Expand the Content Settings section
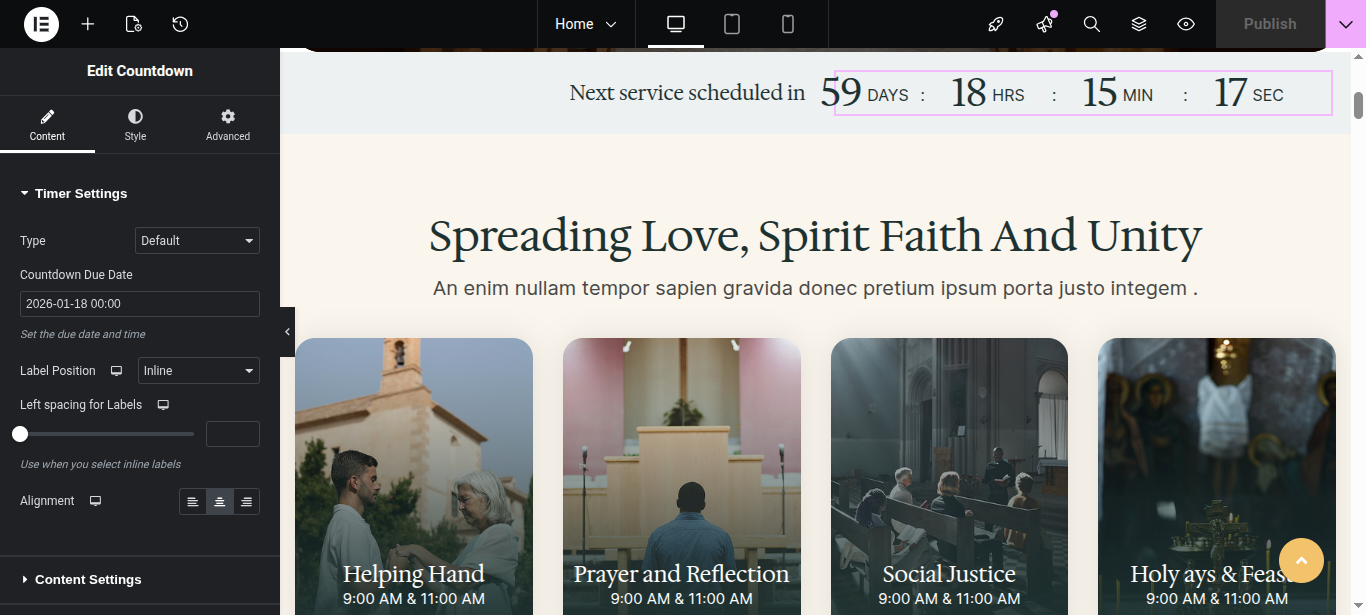Image resolution: width=1366 pixels, height=615 pixels. [x=88, y=580]
